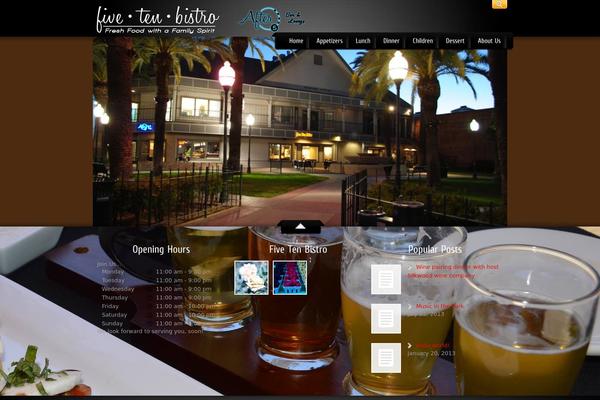Viewport: 600px width, 400px height.
Task: Open the post dated January 20, 2013
Action: pos(432,345)
